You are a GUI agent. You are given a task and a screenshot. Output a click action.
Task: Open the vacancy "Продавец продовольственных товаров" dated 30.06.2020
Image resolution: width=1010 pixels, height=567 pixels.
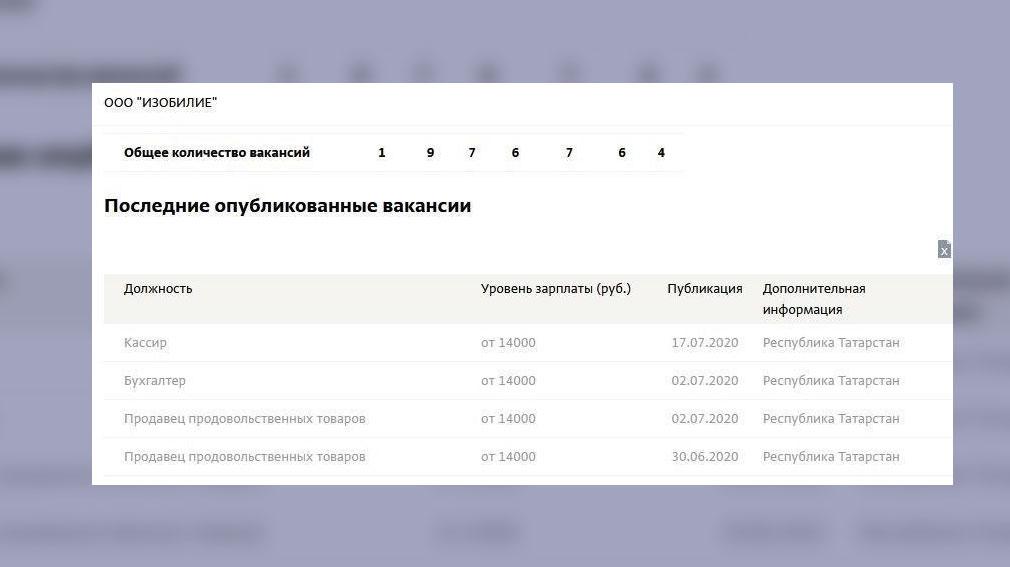[244, 457]
